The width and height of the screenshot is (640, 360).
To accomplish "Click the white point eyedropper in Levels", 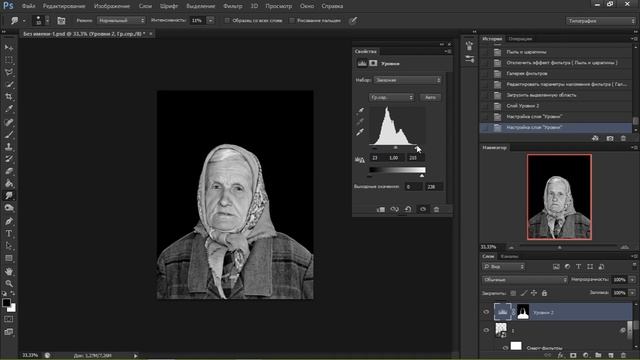I will [360, 132].
